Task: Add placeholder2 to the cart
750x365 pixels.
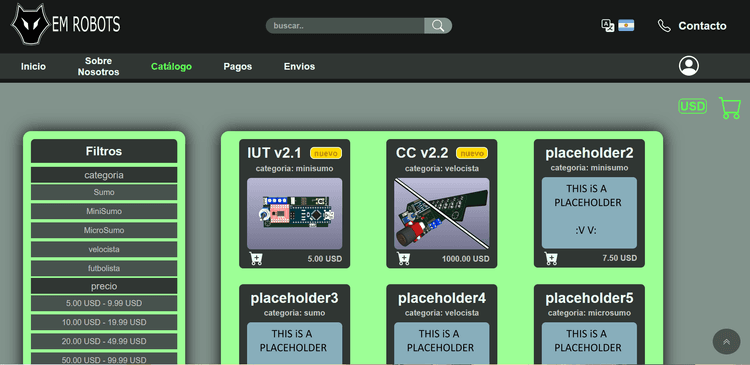Action: click(551, 259)
